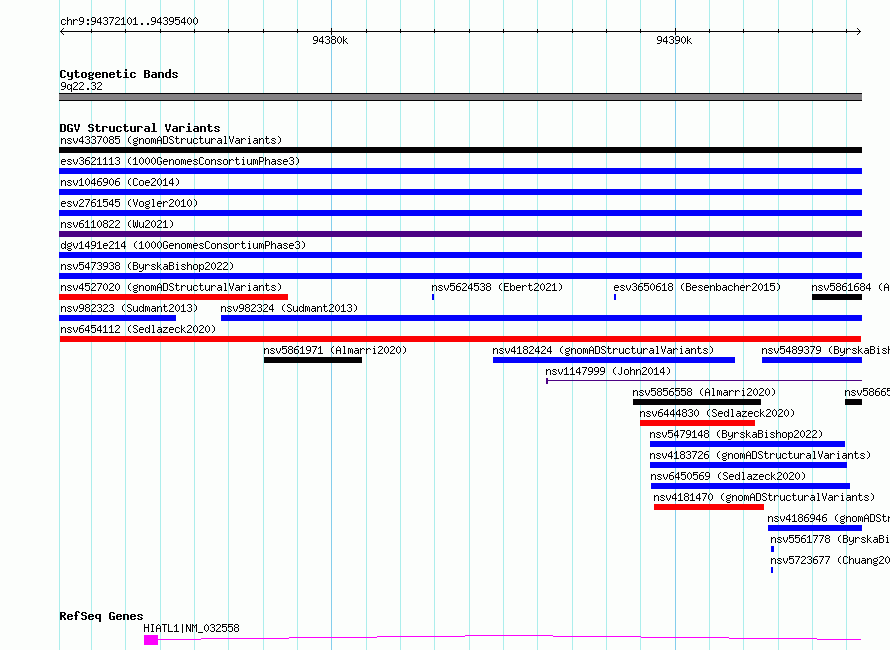Click the 94380k ruler position label
Image resolution: width=890 pixels, height=650 pixels.
[330, 40]
